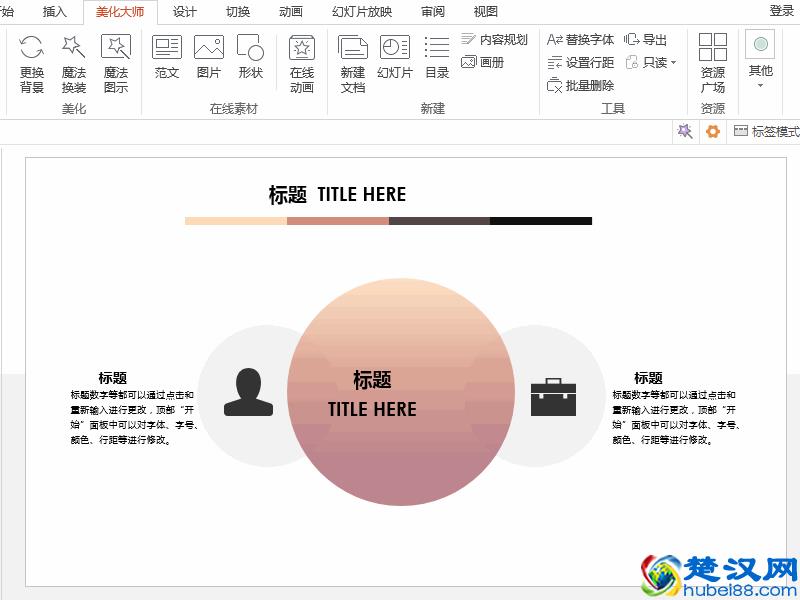Click the orange gear settings icon
Image resolution: width=800 pixels, height=600 pixels.
[712, 130]
